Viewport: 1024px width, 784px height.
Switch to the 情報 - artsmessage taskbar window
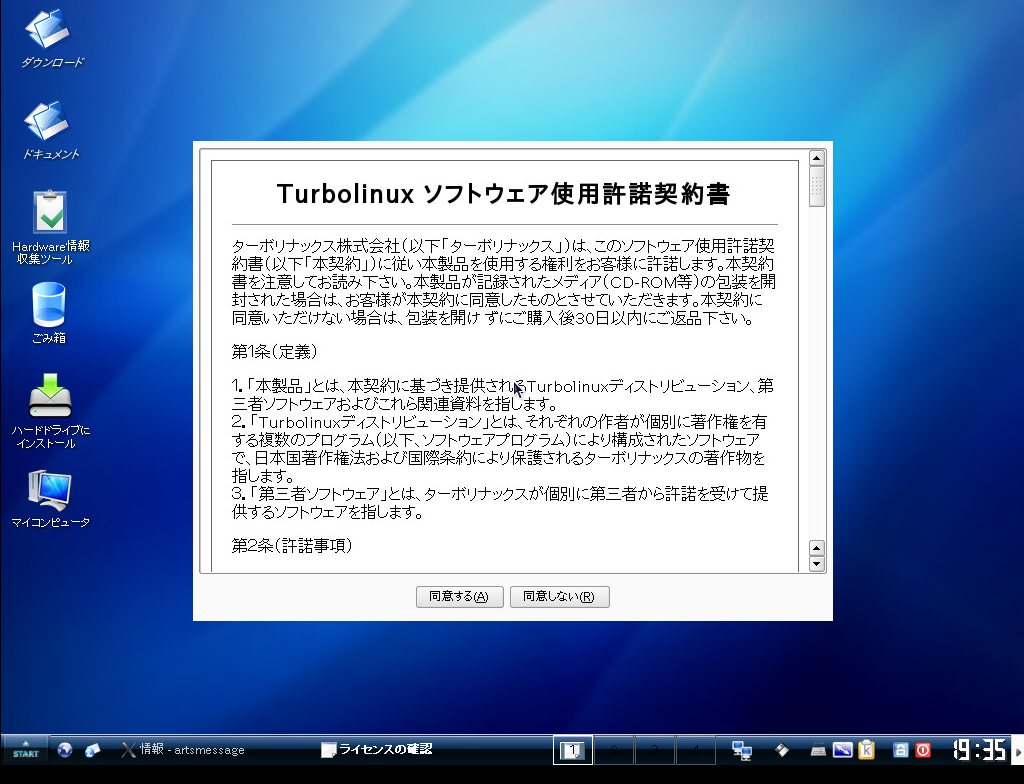pos(183,749)
